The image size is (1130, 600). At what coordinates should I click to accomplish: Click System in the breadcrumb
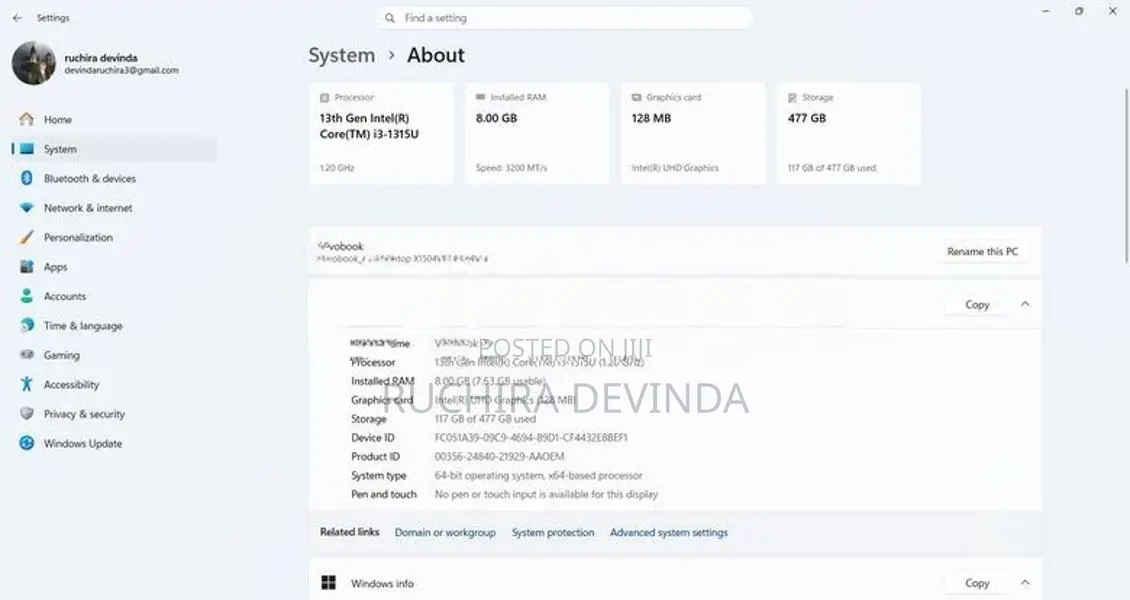pos(342,55)
